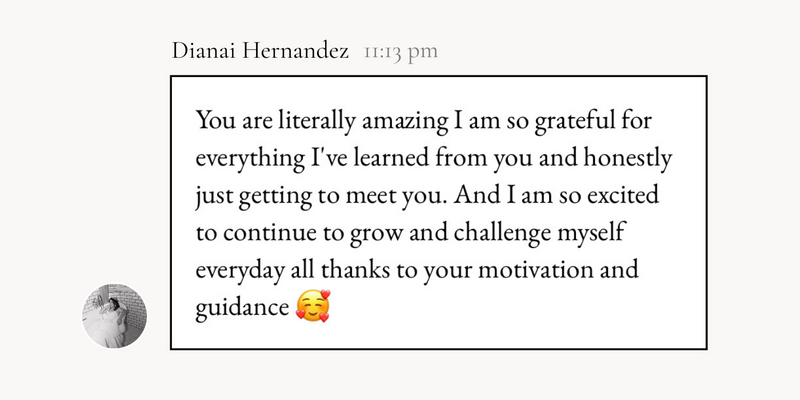Click the 11:13 pm timestamp
This screenshot has height=400, width=800.
(x=401, y=52)
